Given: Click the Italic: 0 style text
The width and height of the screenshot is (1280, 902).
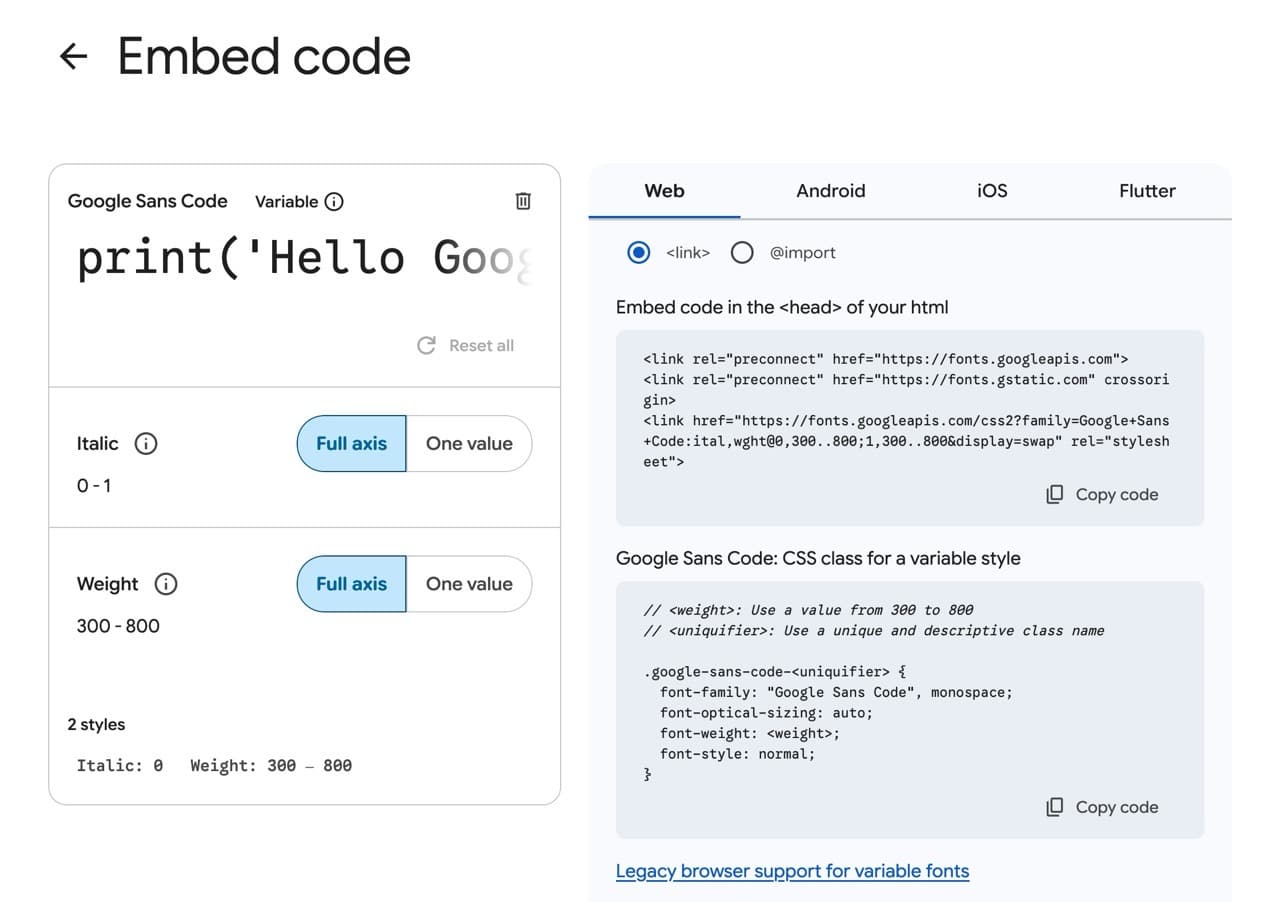Looking at the screenshot, I should pyautogui.click(x=120, y=766).
